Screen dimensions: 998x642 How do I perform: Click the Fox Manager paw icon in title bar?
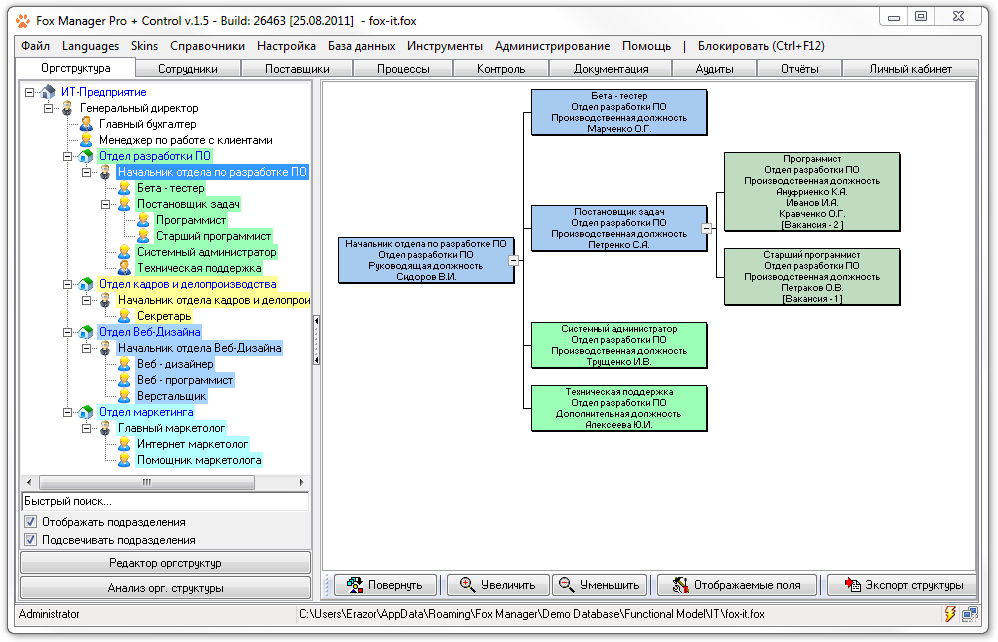coord(23,21)
